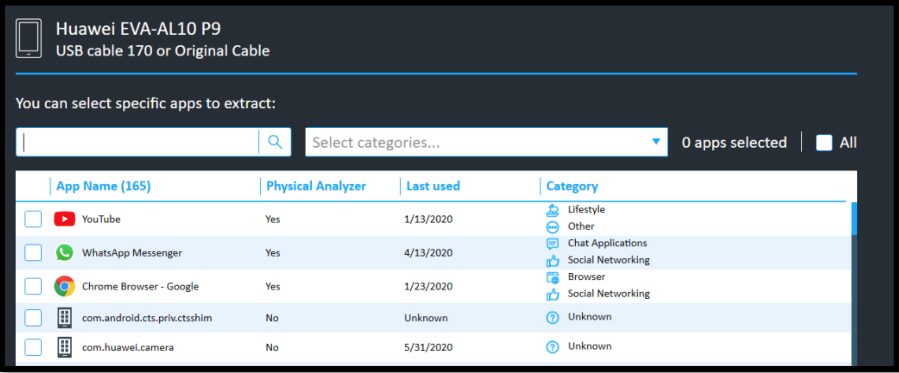Screen dimensions: 899x373
Task: Click the blue dropdown arrow in categories box
Action: tap(656, 142)
